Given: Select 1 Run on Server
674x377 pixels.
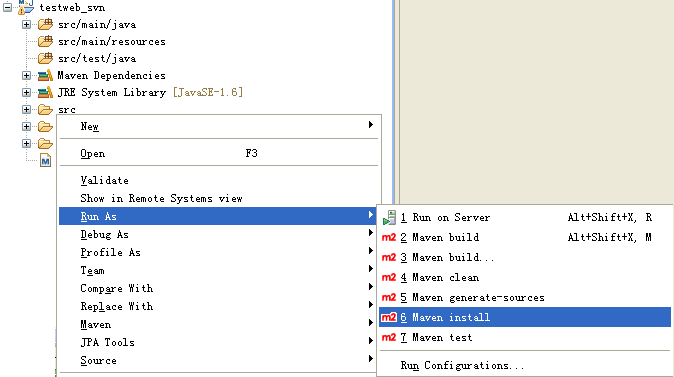Looking at the screenshot, I should pyautogui.click(x=525, y=218).
